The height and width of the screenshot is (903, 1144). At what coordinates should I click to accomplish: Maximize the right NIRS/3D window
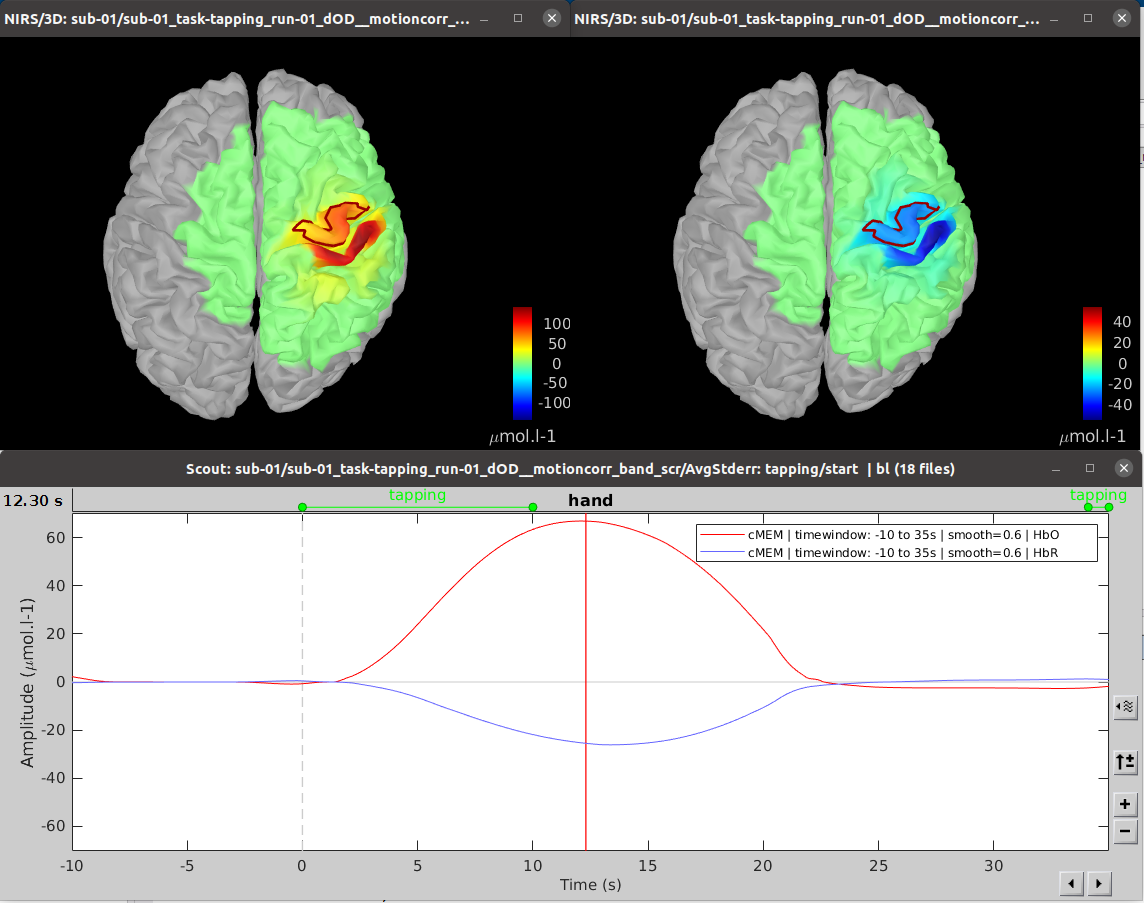1088,18
